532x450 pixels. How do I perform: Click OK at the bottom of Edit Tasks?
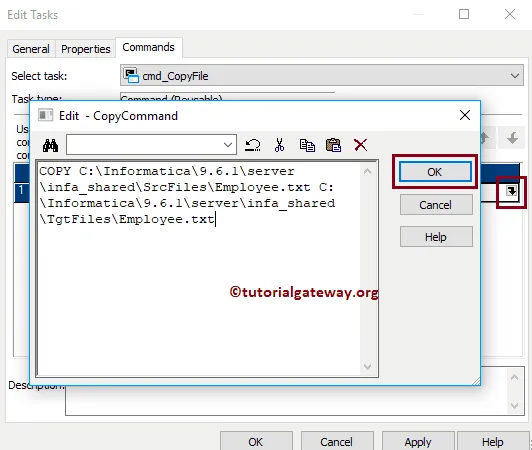pos(256,441)
